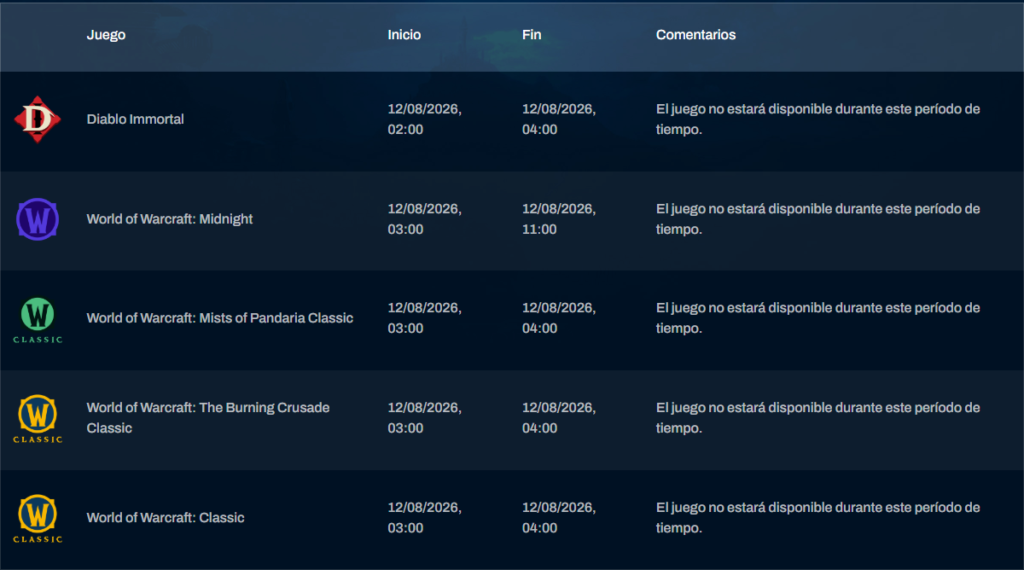The width and height of the screenshot is (1024, 570).
Task: Click World of Warcraft: The Burning Crusade Classic text
Action: click(x=208, y=418)
